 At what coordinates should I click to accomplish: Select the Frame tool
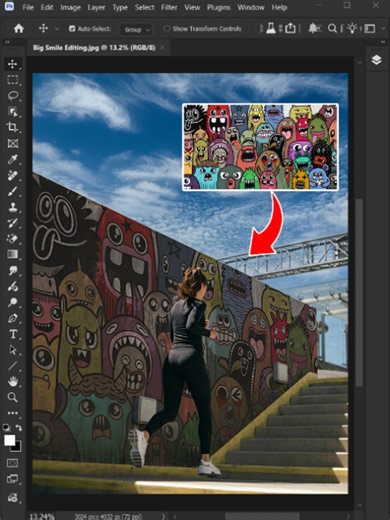(13, 143)
